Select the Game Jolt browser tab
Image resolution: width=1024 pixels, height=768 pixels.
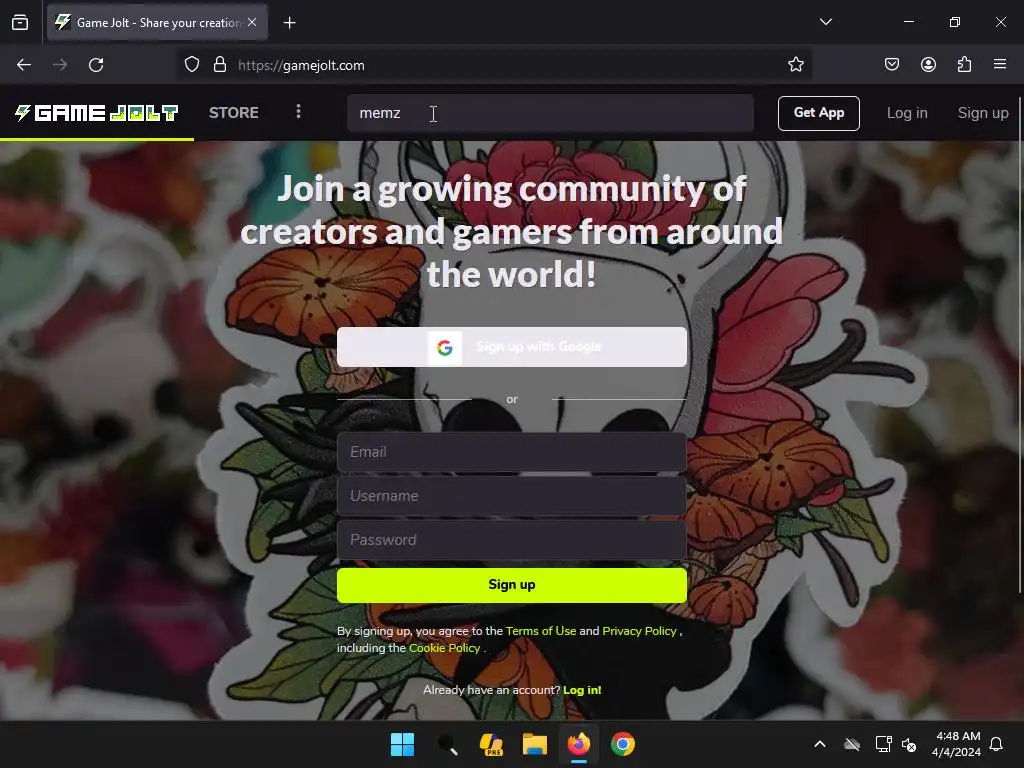[157, 23]
